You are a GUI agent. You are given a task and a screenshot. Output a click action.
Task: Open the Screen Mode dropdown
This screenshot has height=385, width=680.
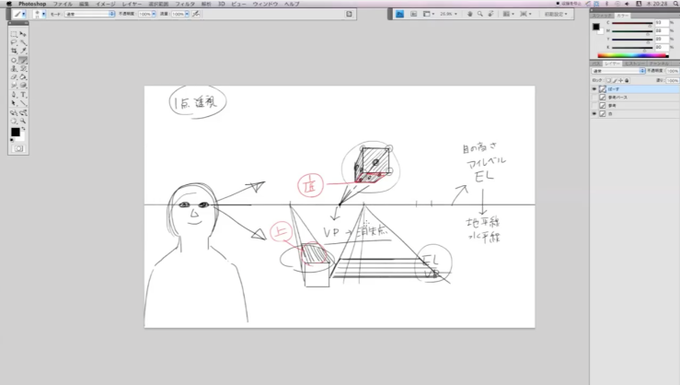click(526, 14)
